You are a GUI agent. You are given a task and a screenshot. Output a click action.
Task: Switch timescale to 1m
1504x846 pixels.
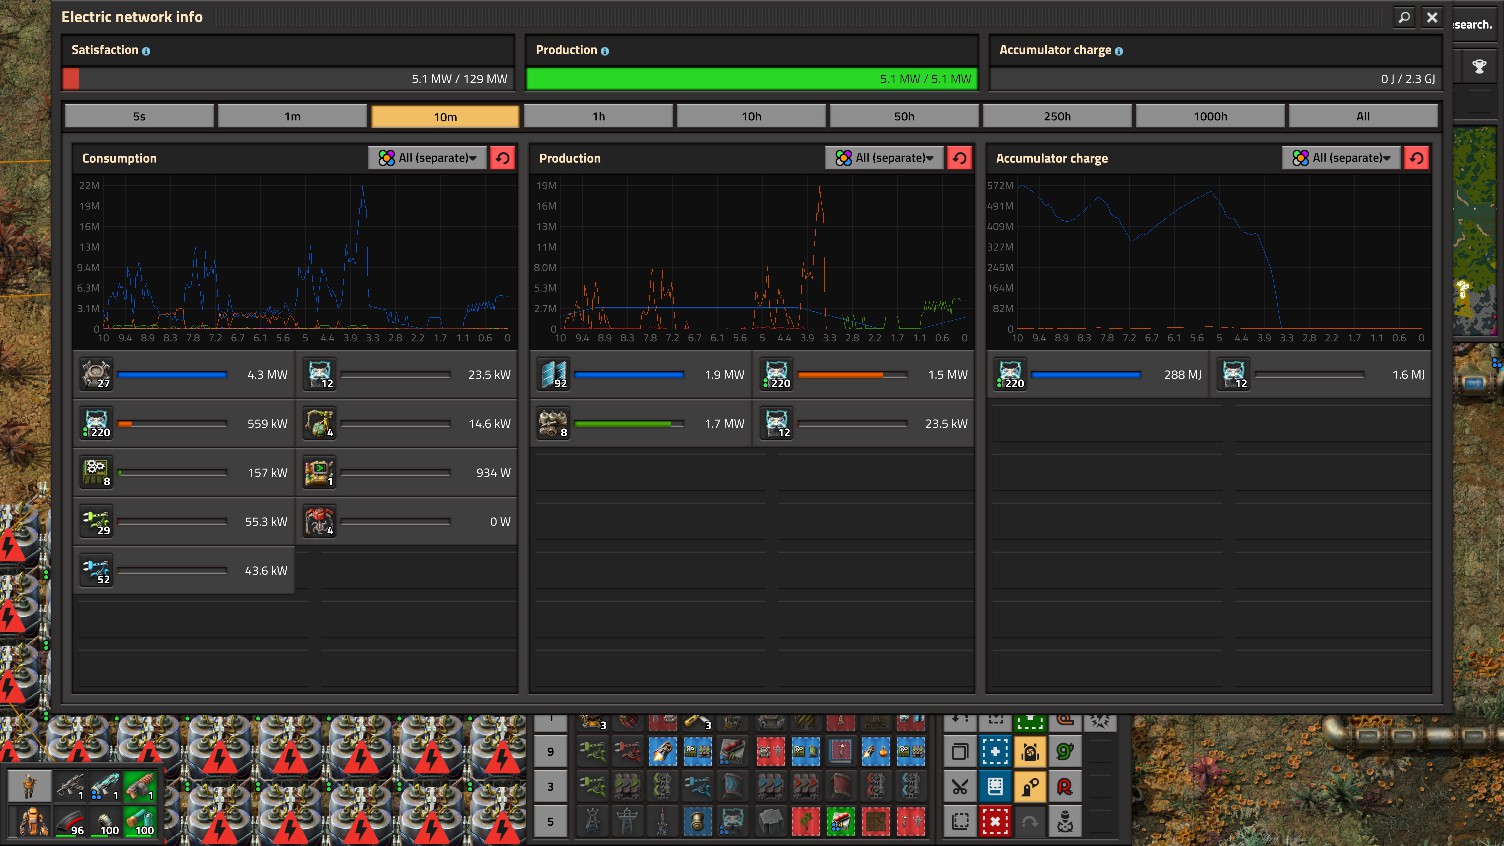coord(292,116)
